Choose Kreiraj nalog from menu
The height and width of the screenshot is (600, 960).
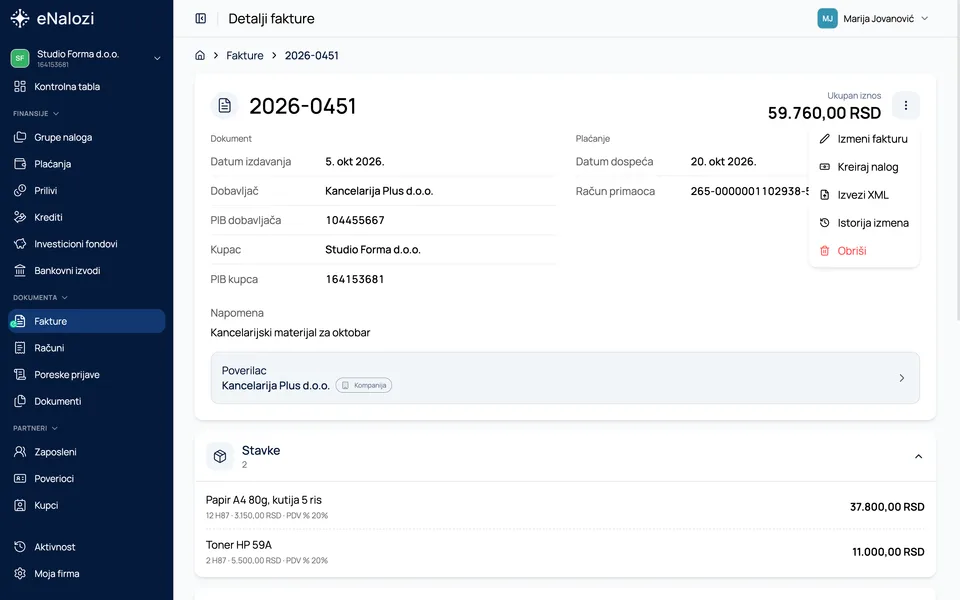pos(864,167)
